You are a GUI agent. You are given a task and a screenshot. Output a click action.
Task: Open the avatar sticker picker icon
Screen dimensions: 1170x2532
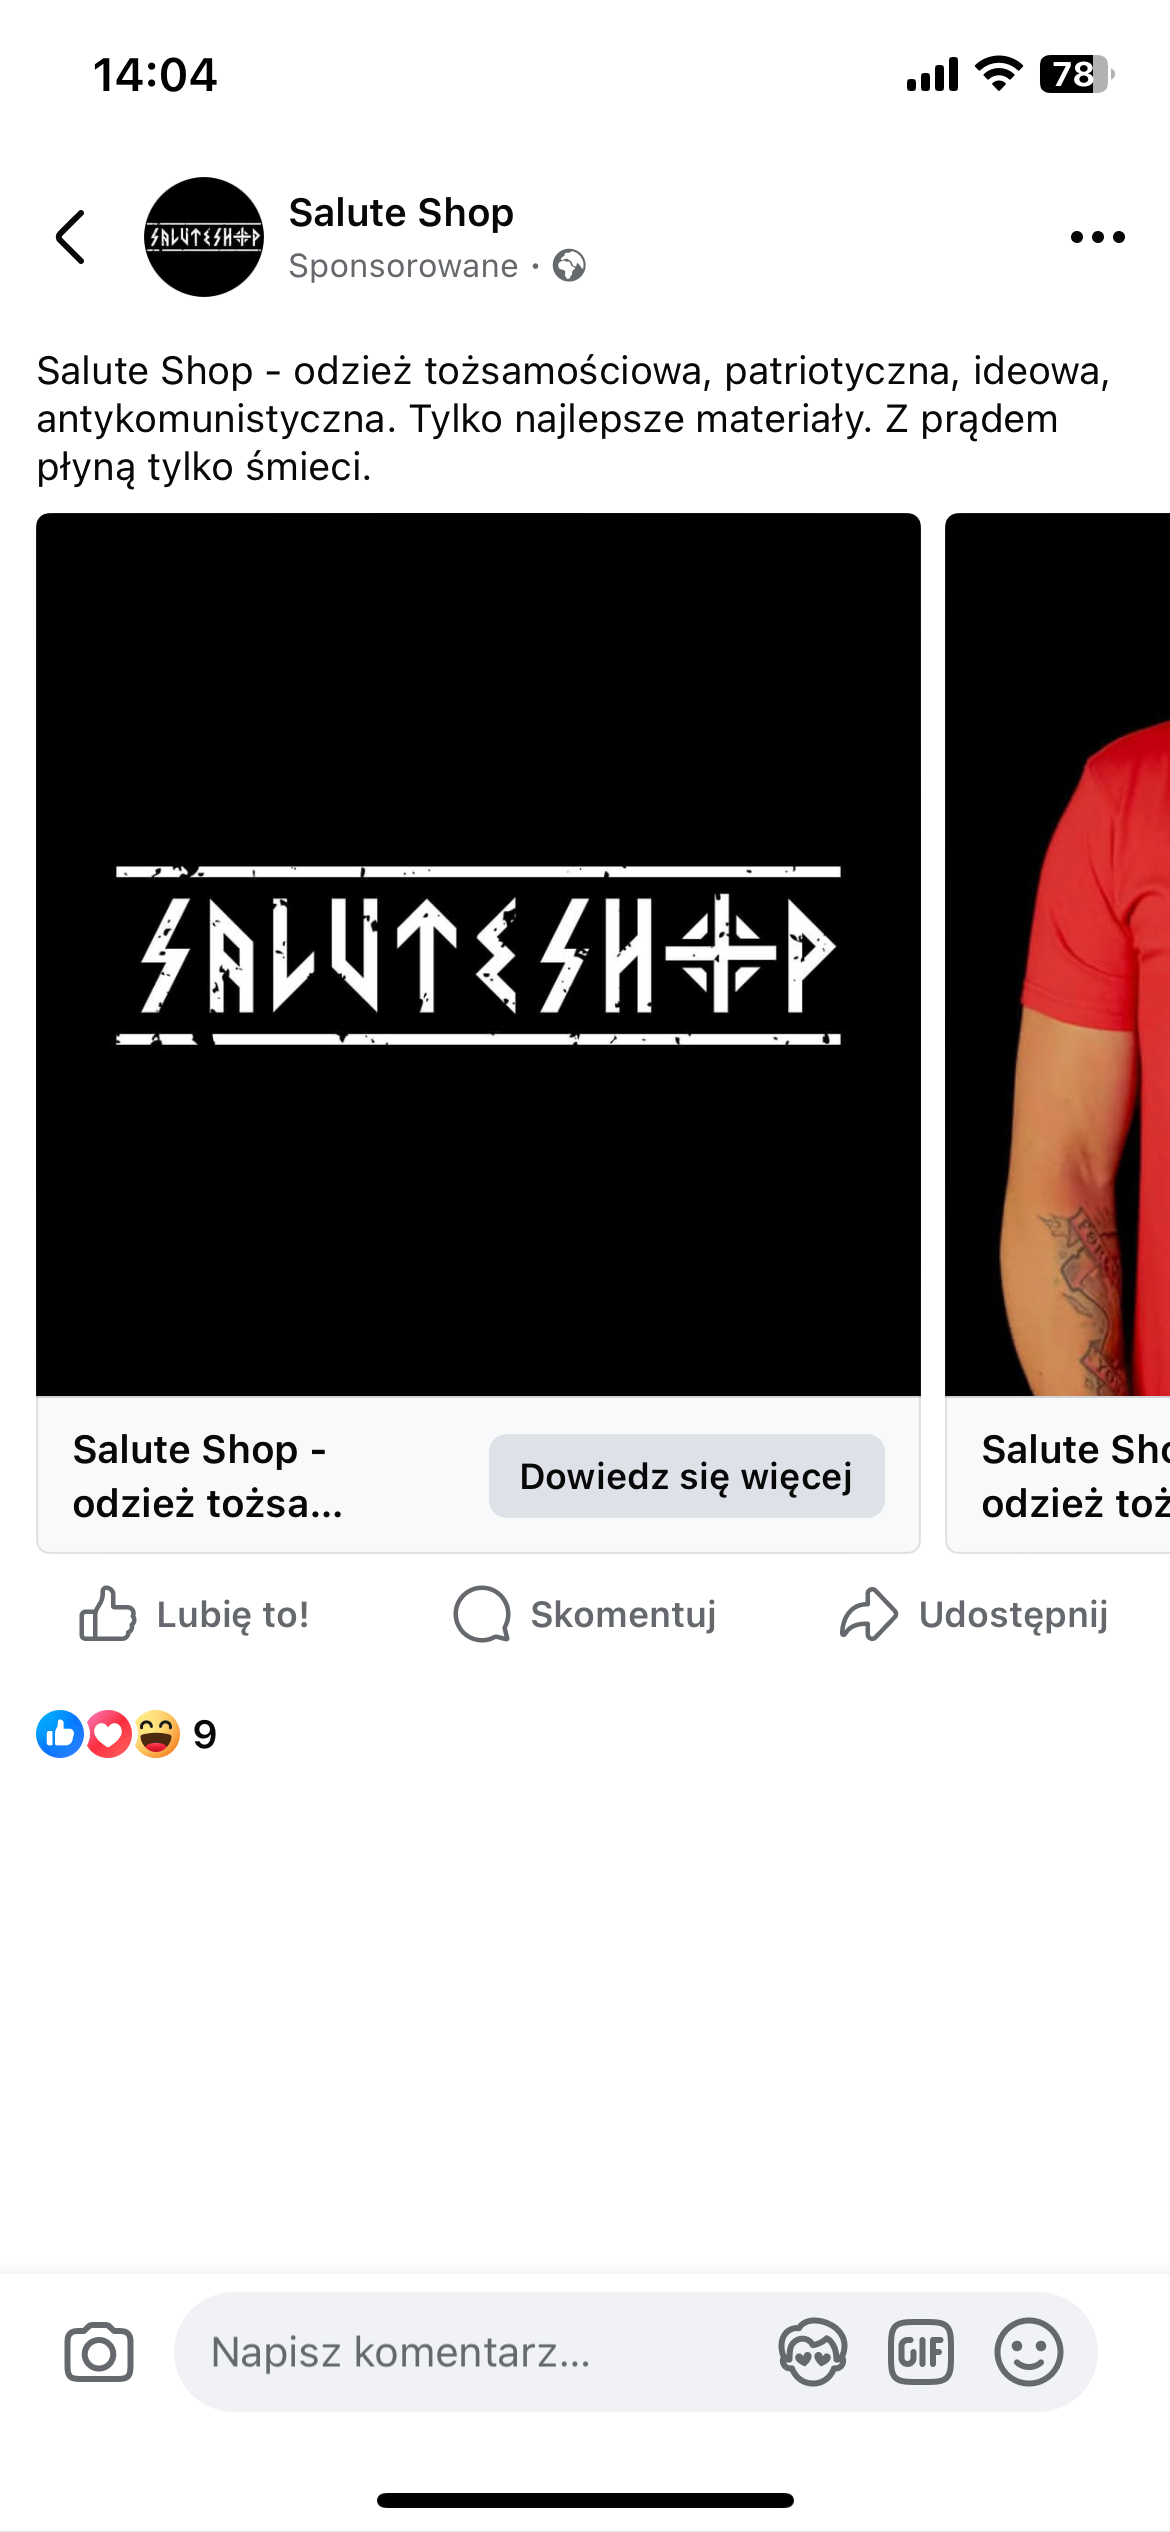(x=813, y=2352)
